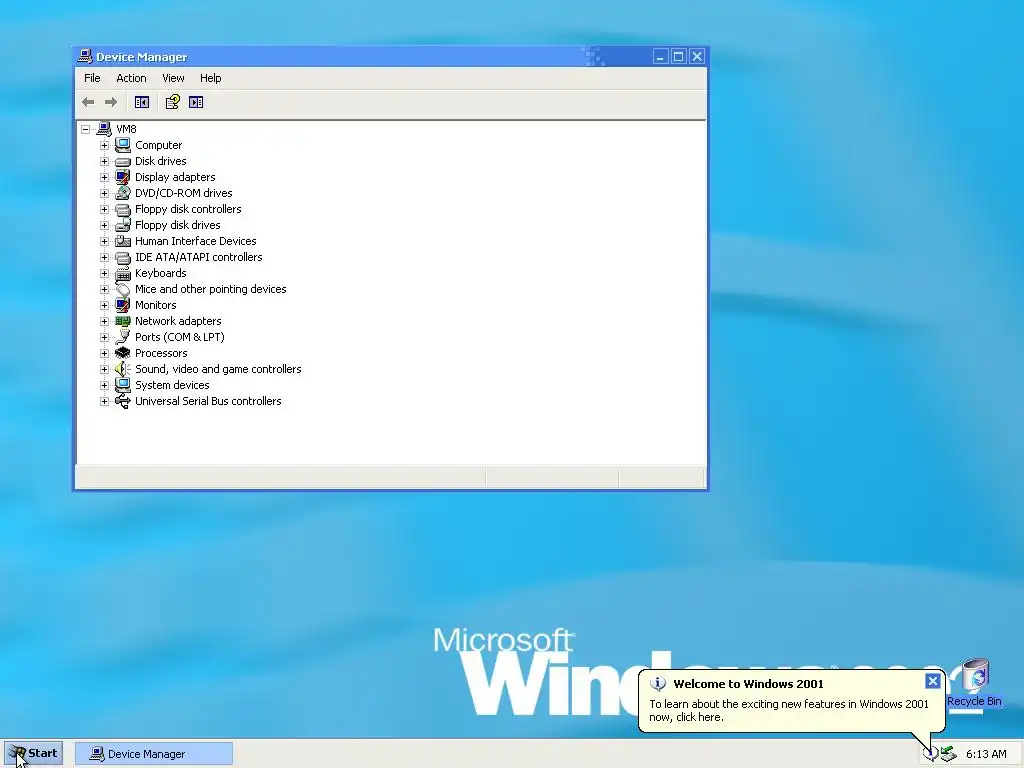Expand the Processors node
This screenshot has height=768, width=1024.
[104, 353]
